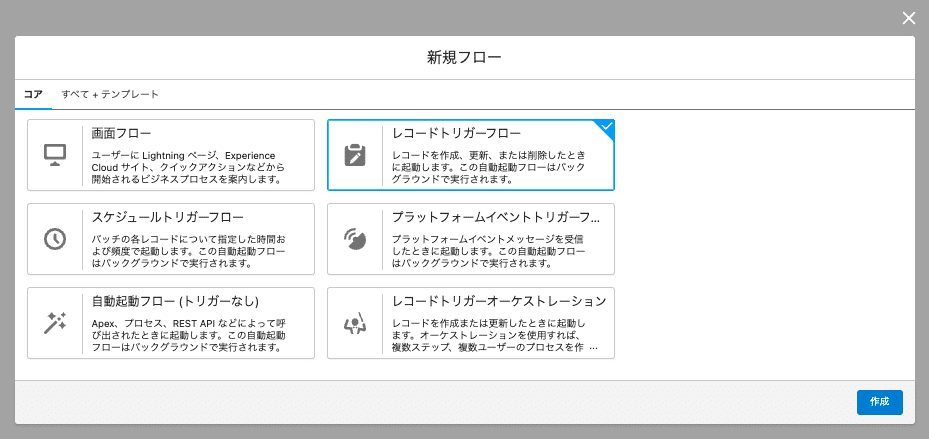
Task: Switch to the コア tab
Action: coord(33,94)
